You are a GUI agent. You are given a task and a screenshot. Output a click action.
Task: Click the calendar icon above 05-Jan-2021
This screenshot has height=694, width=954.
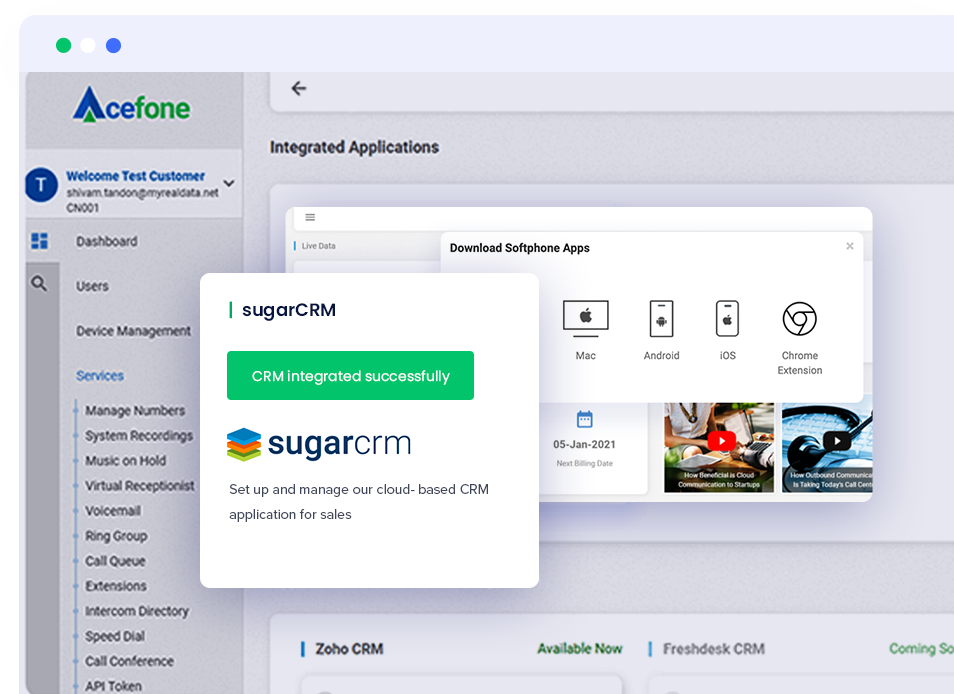(585, 419)
